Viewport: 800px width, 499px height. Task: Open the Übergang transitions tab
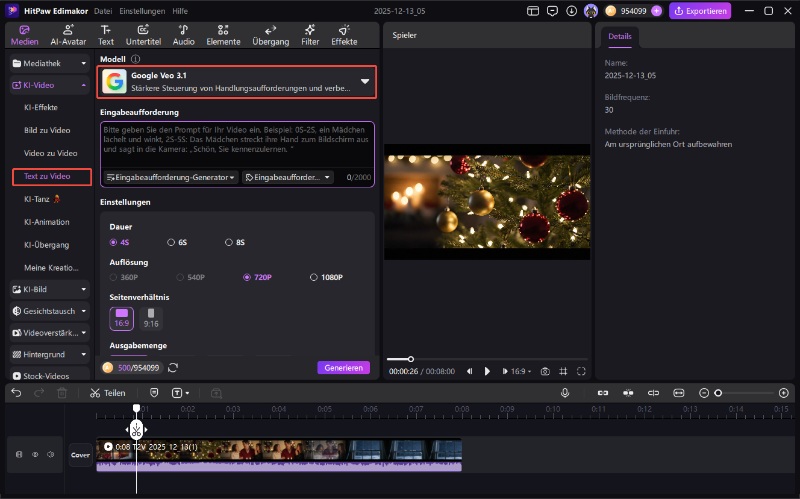[x=270, y=35]
